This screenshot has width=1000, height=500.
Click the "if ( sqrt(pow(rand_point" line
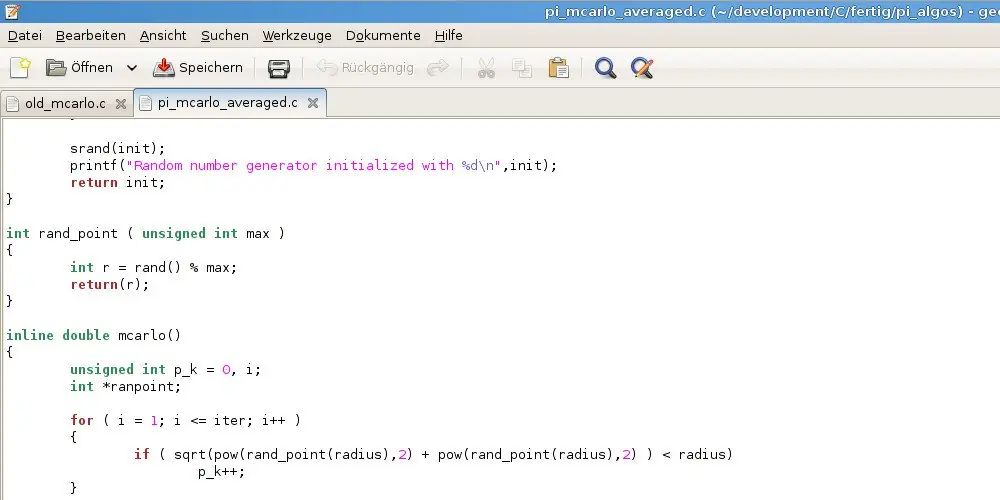click(433, 454)
